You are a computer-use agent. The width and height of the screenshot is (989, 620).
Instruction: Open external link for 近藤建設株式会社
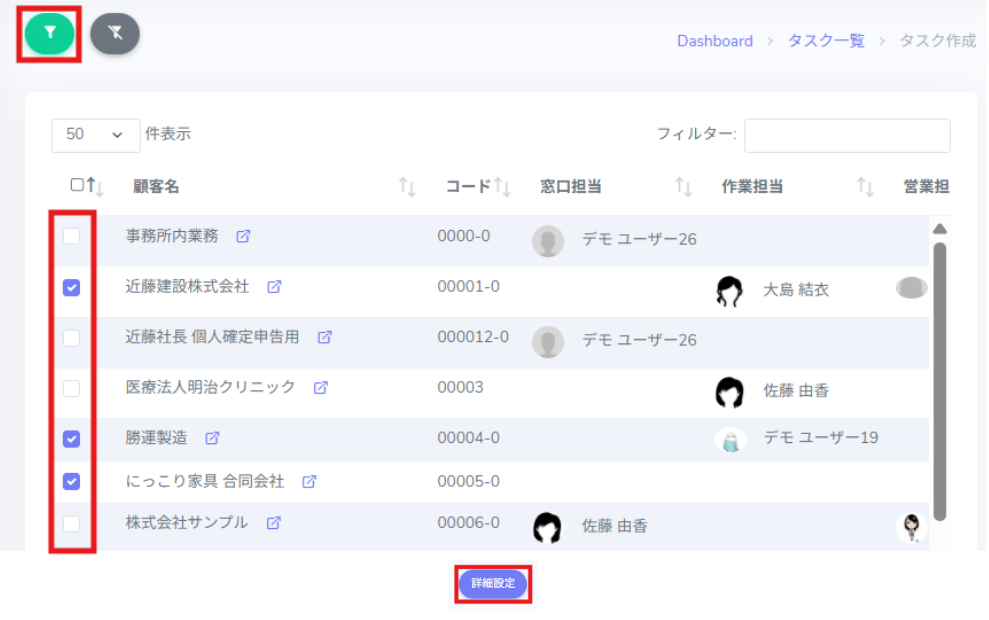pos(274,287)
